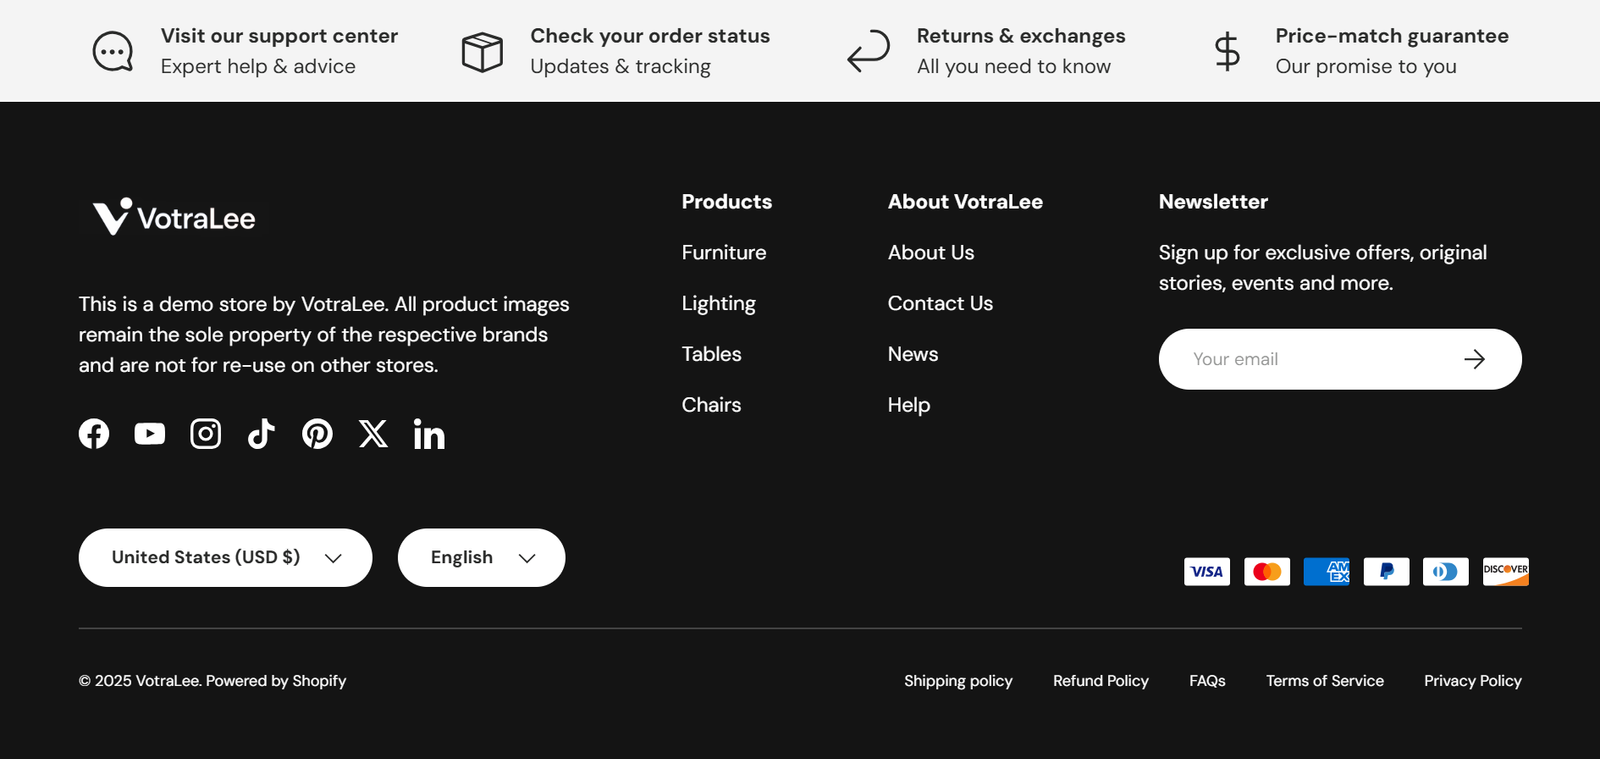
Task: Open the Contact Us page
Action: pos(940,304)
